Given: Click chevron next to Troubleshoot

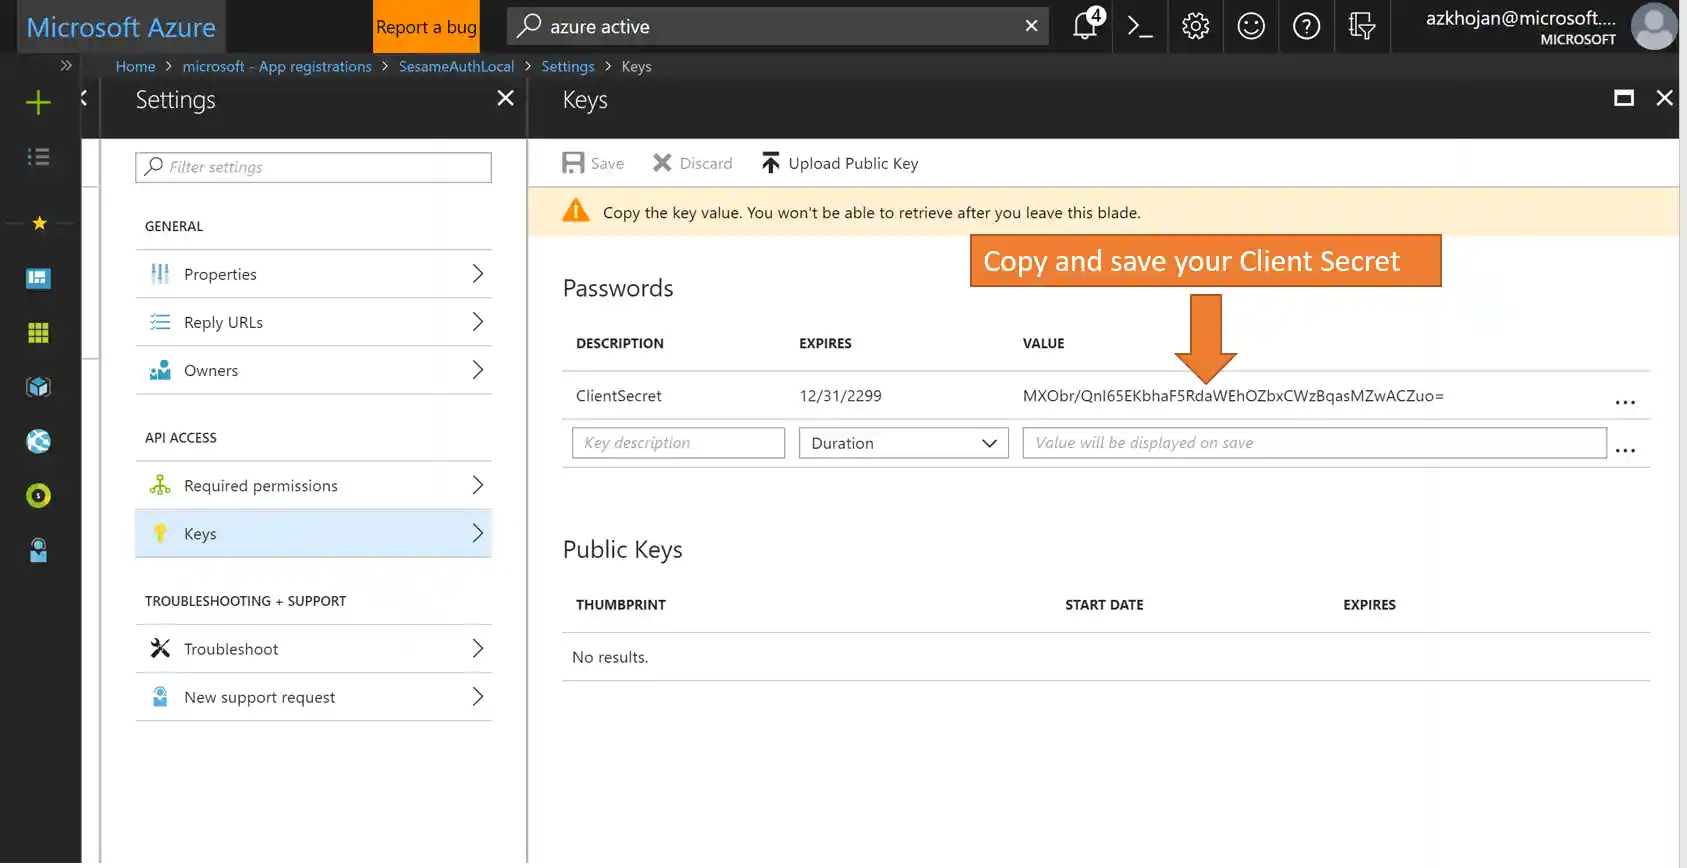Looking at the screenshot, I should (x=477, y=648).
